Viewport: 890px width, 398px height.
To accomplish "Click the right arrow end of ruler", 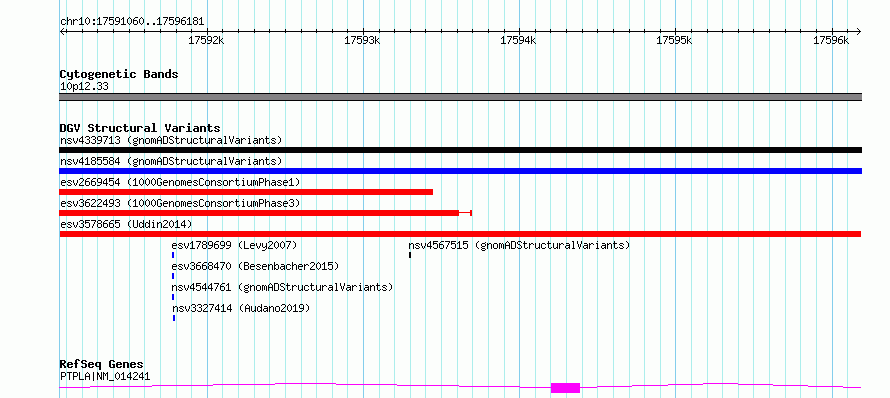I will [x=859, y=31].
